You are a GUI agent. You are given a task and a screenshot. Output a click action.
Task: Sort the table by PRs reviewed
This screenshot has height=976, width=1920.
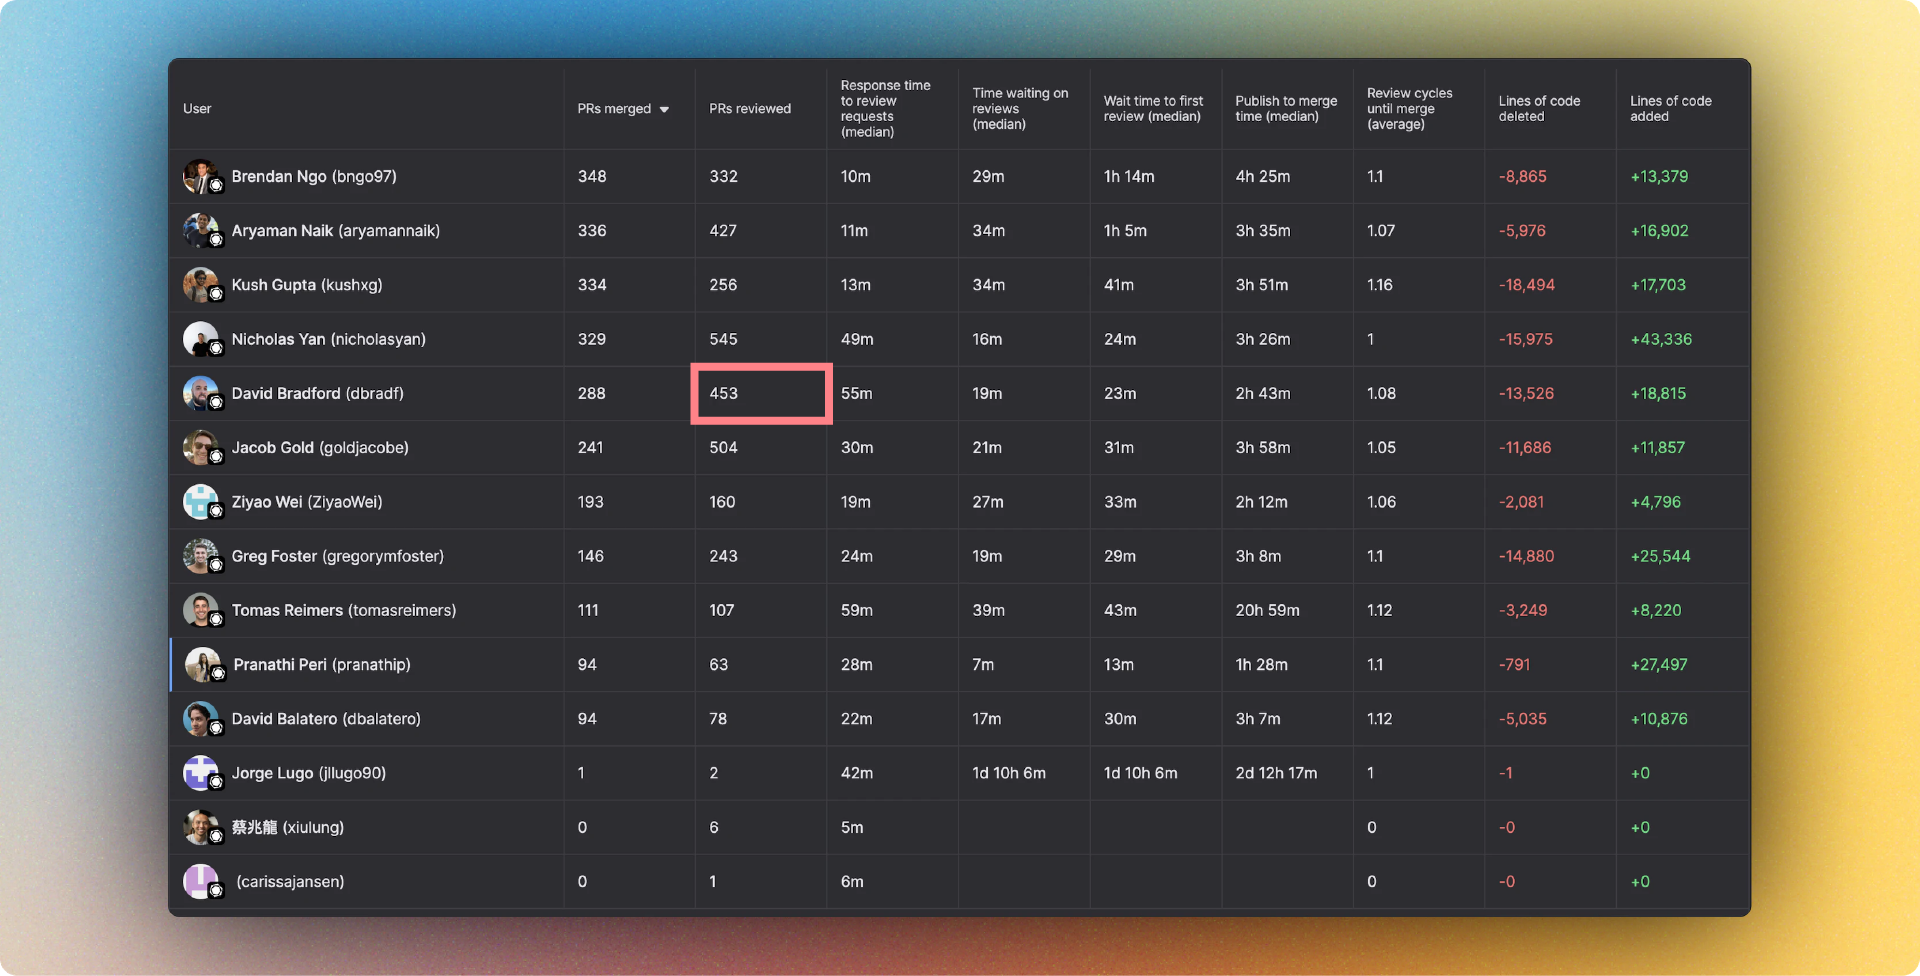click(749, 108)
